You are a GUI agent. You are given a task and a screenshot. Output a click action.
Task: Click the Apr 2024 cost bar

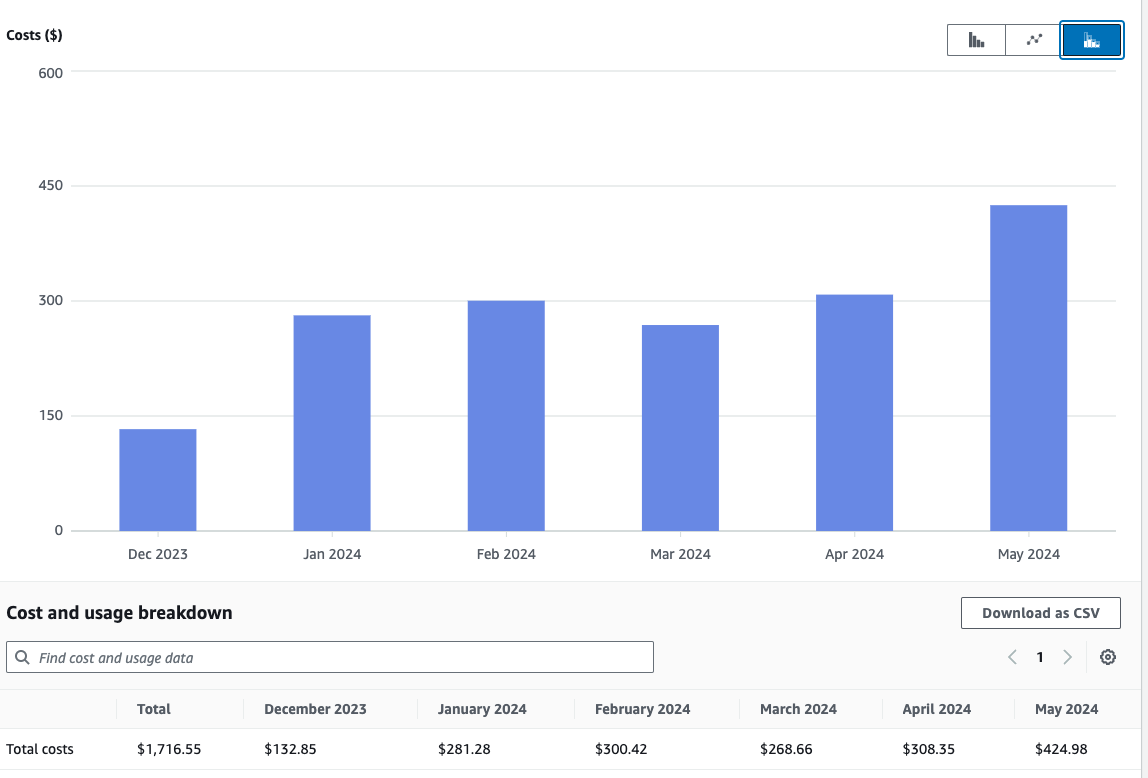854,412
